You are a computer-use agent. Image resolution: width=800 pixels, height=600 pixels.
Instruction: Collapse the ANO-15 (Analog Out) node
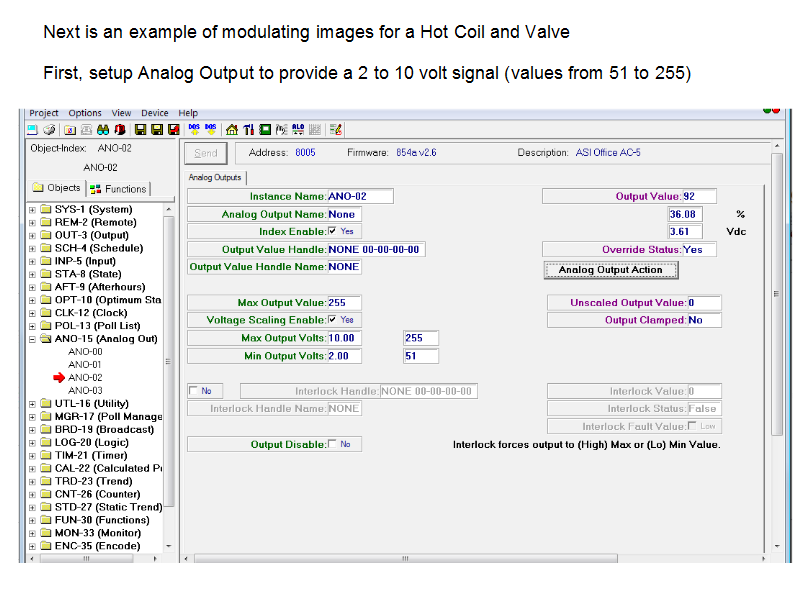[x=32, y=339]
